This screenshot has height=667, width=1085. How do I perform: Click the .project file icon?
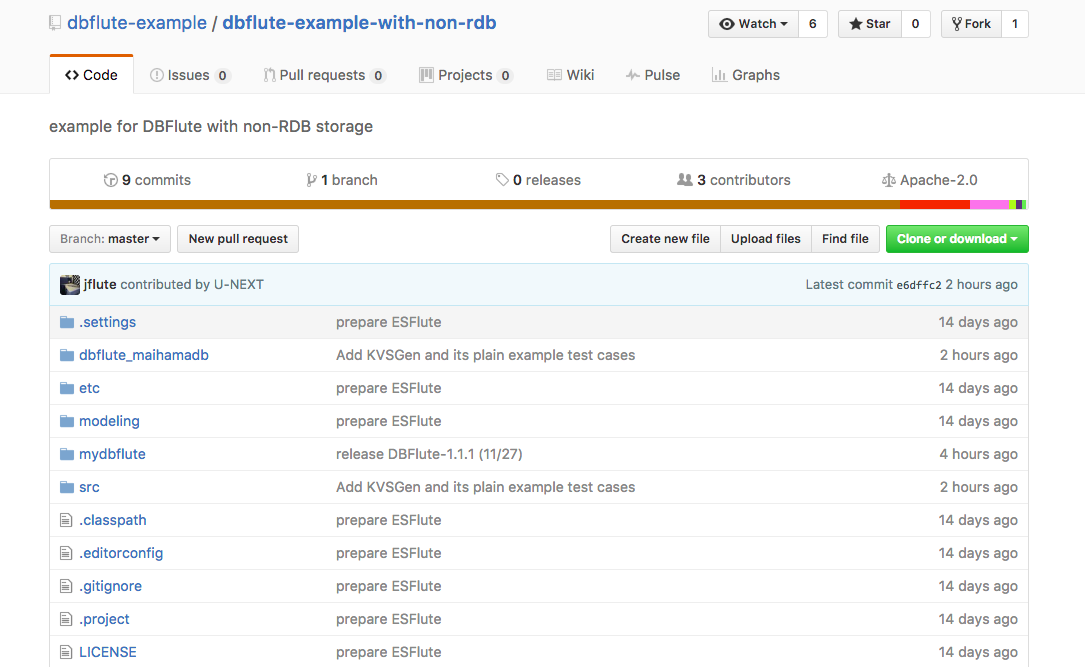click(x=66, y=619)
